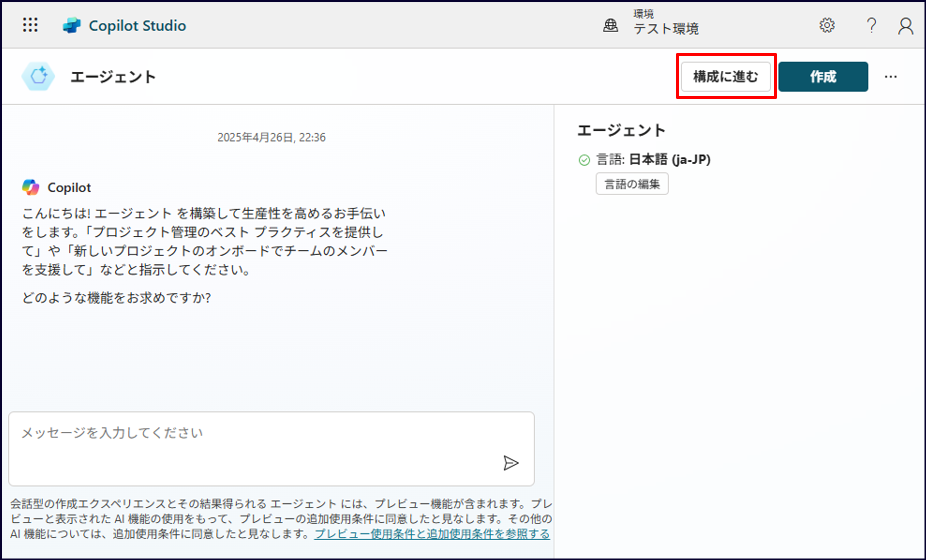Click the 構成に進む button
The image size is (926, 560).
pos(726,77)
